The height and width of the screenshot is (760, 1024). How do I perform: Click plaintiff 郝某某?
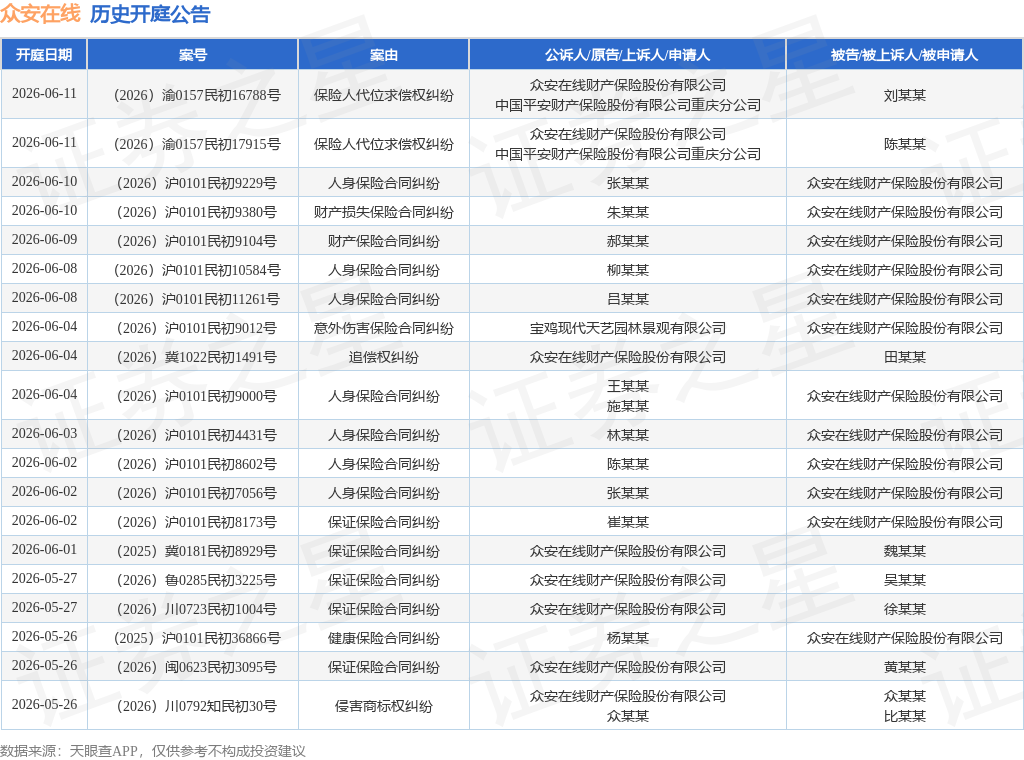pyautogui.click(x=628, y=241)
